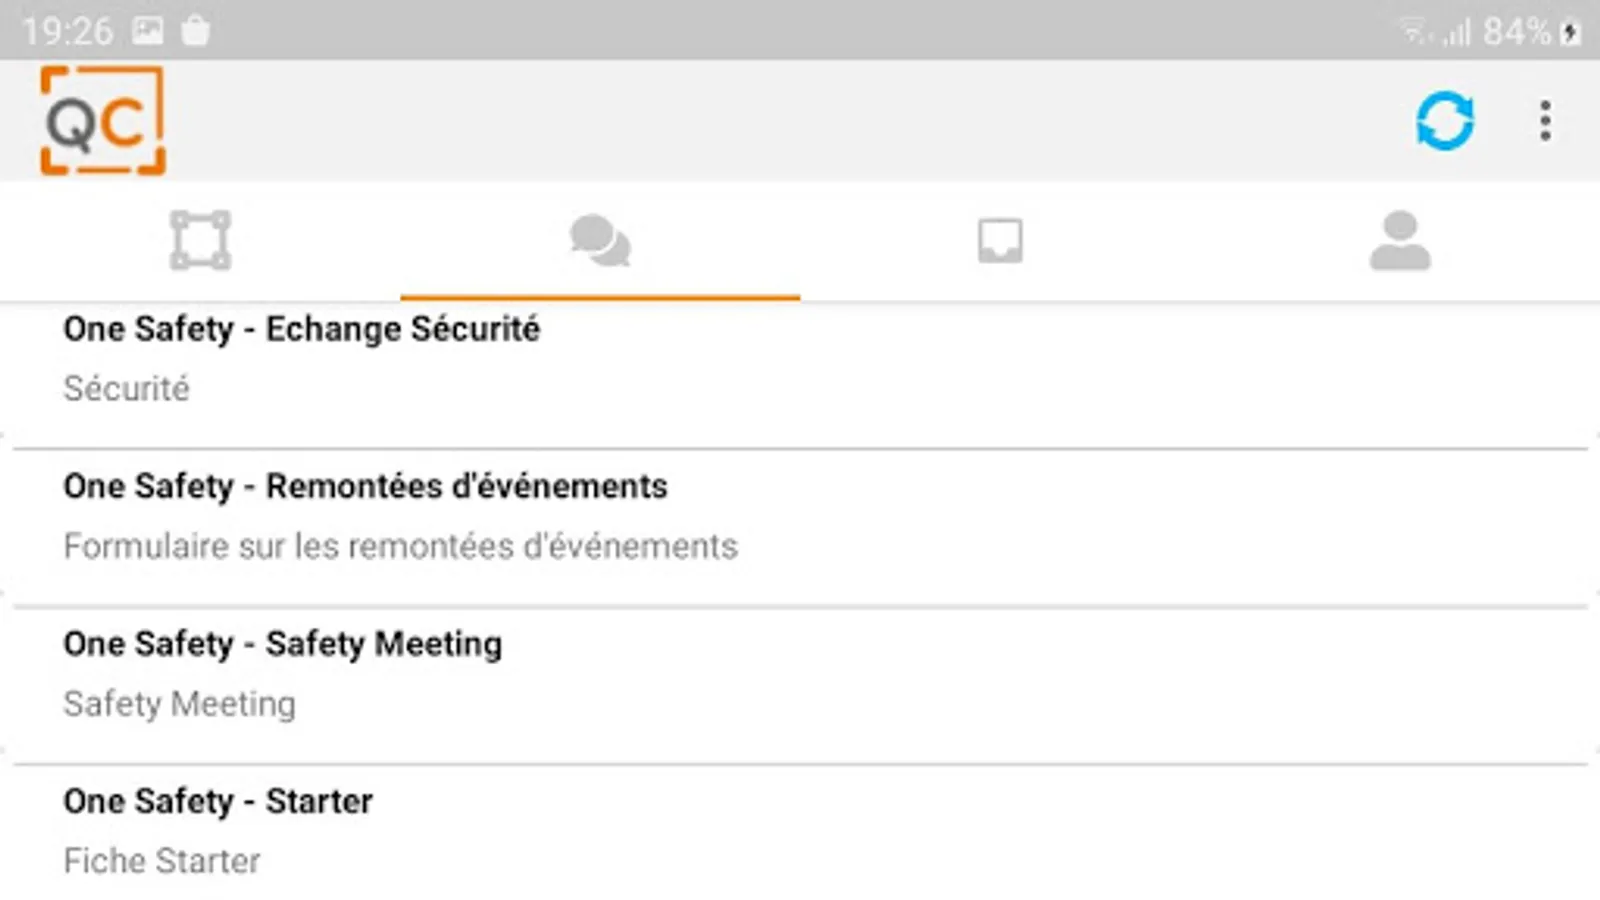Image resolution: width=1600 pixels, height=900 pixels.
Task: Select the chat bubbles tab
Action: 600,241
